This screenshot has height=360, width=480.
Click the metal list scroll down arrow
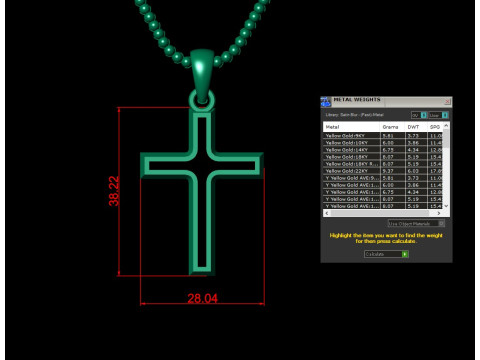(x=446, y=206)
